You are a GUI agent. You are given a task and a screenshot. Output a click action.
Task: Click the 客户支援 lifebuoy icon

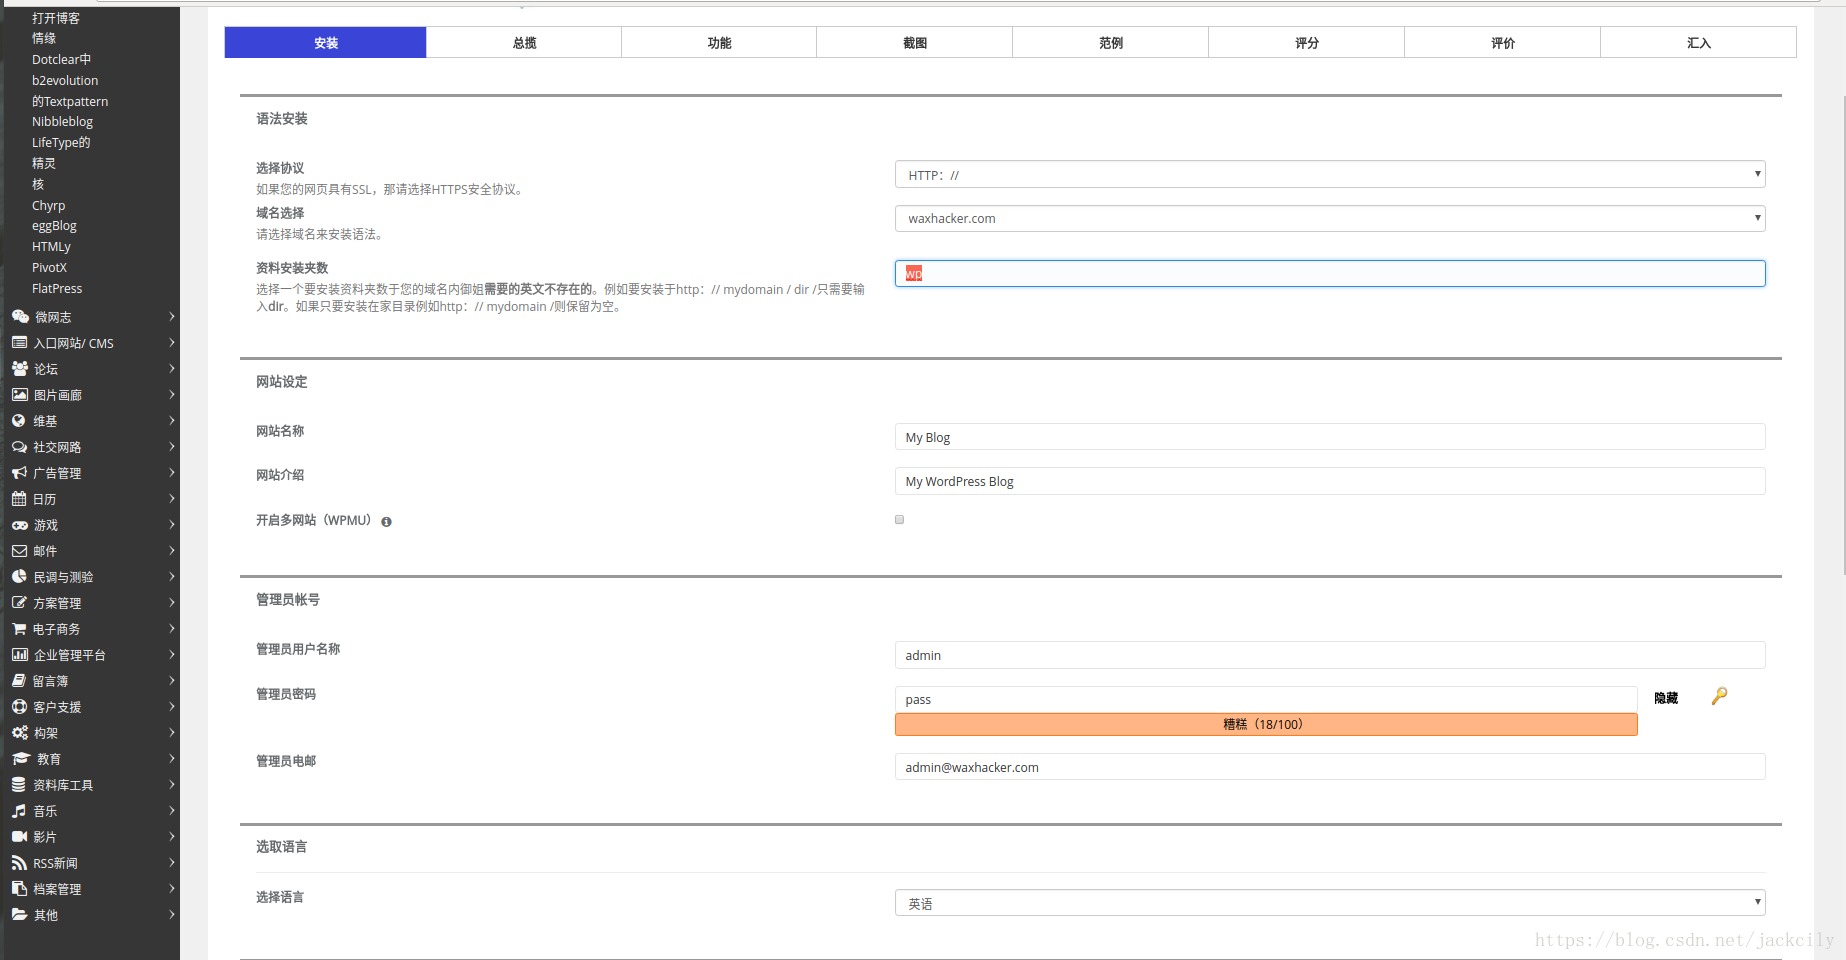coord(19,707)
